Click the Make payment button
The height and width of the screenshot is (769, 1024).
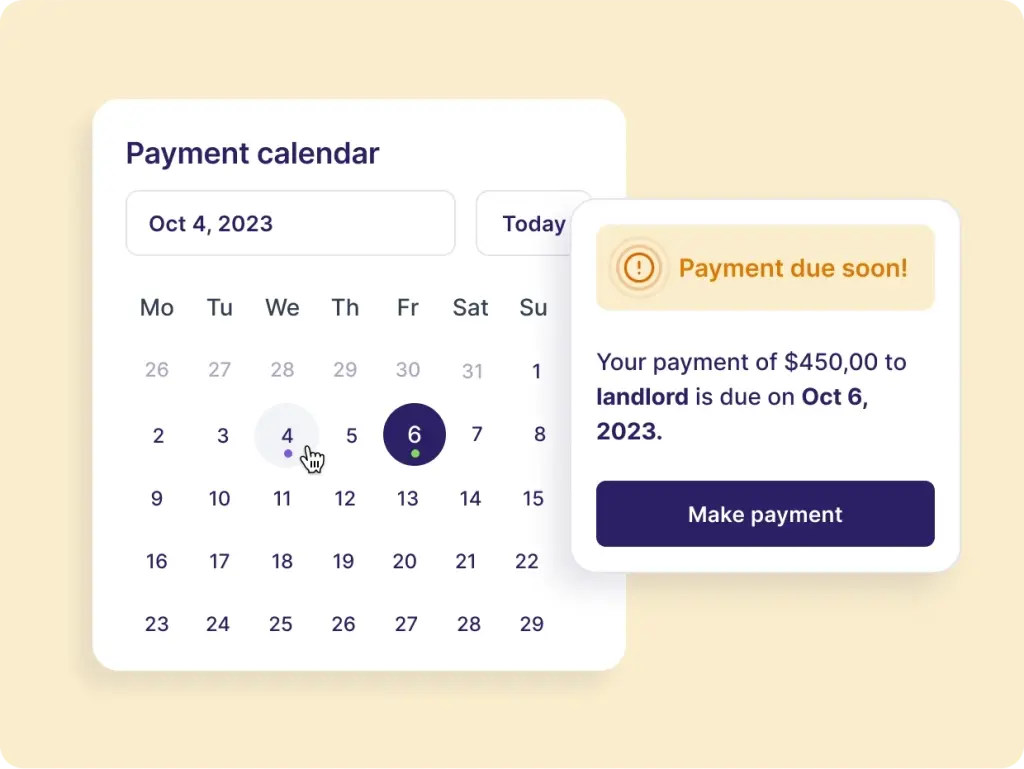tap(765, 514)
